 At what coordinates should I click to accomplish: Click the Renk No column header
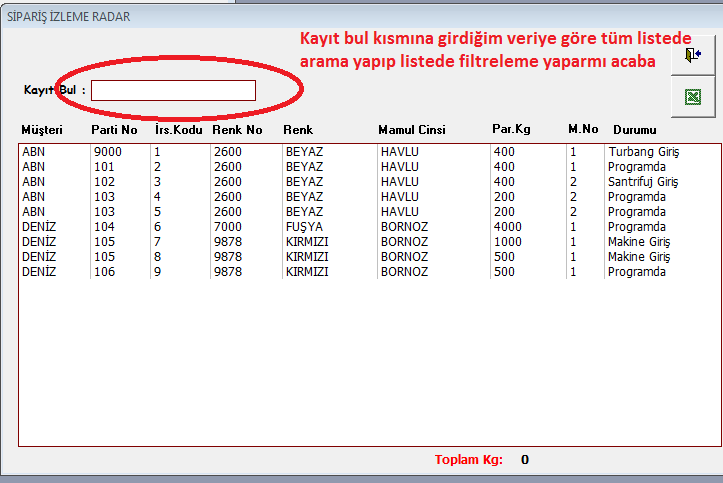(x=237, y=130)
